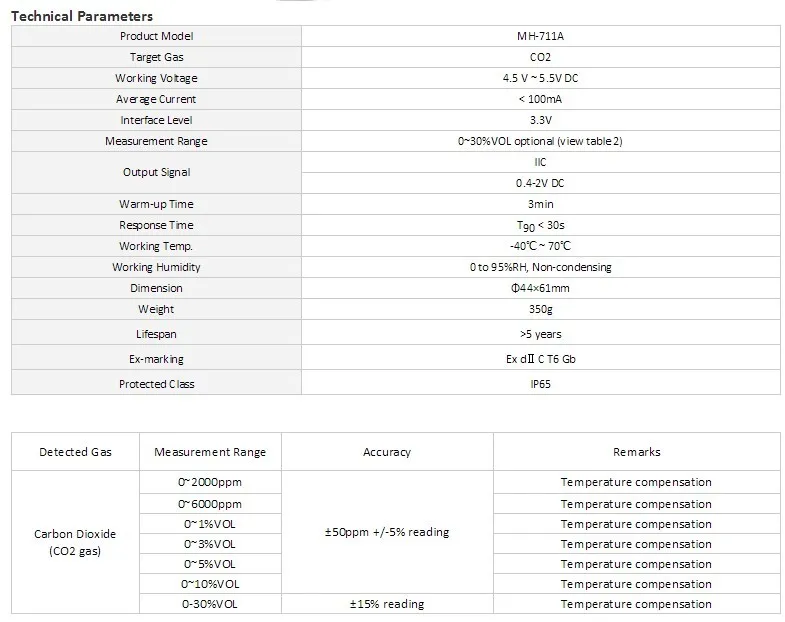Select the Target Gas label cell
Screen dimensions: 785x622
pyautogui.click(x=156, y=57)
